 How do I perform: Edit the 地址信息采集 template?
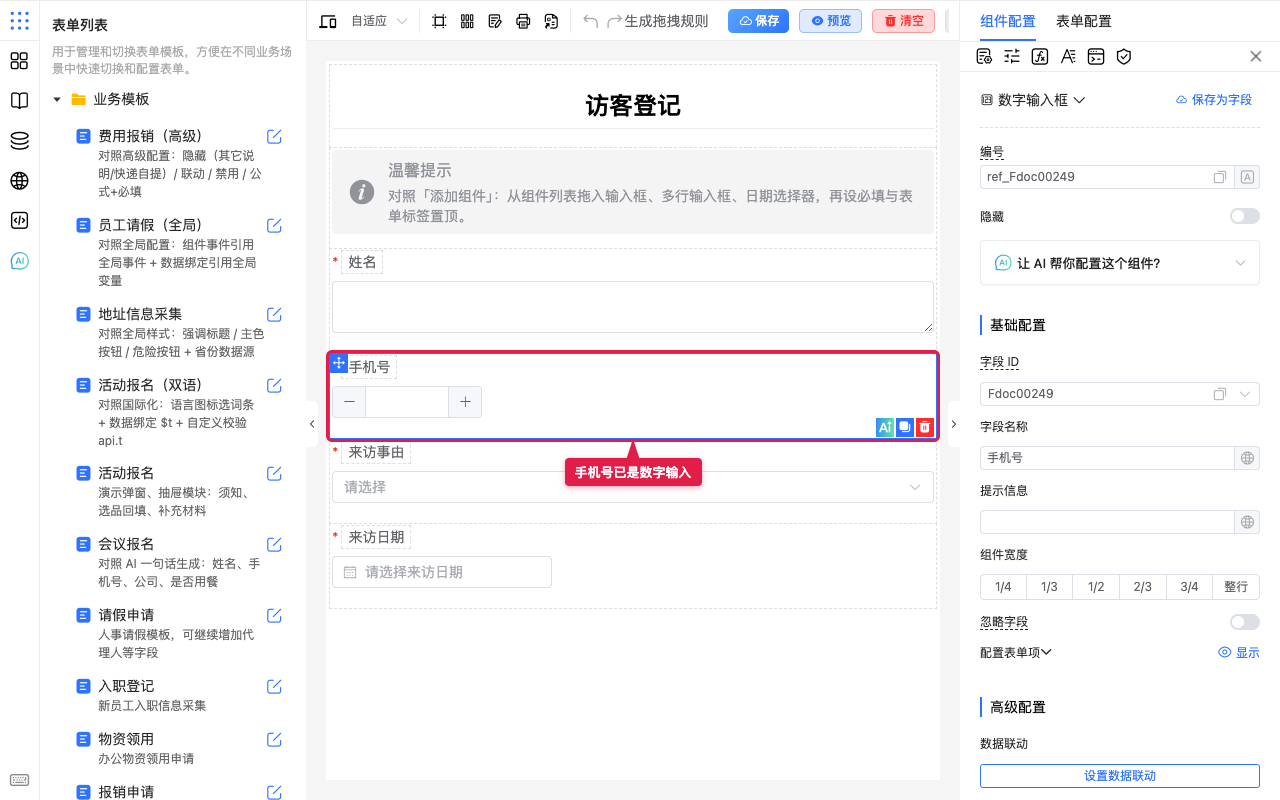[x=274, y=314]
